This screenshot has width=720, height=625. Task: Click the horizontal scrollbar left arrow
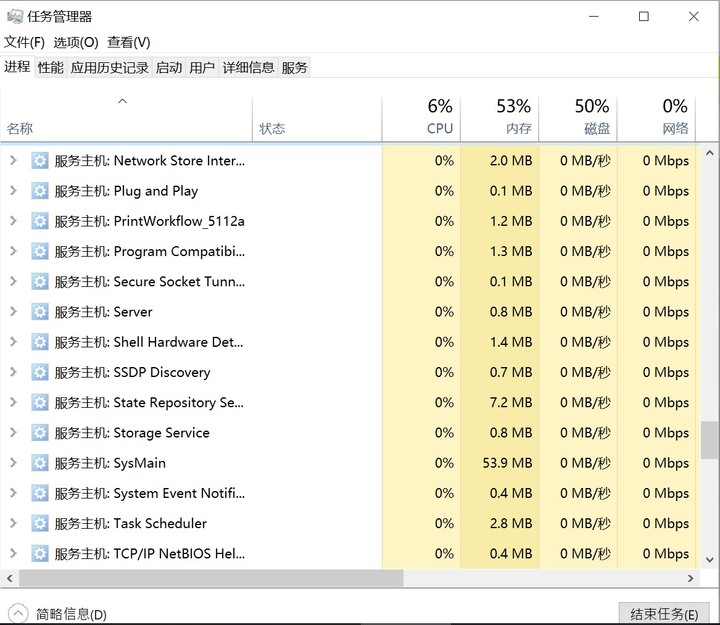pos(9,578)
